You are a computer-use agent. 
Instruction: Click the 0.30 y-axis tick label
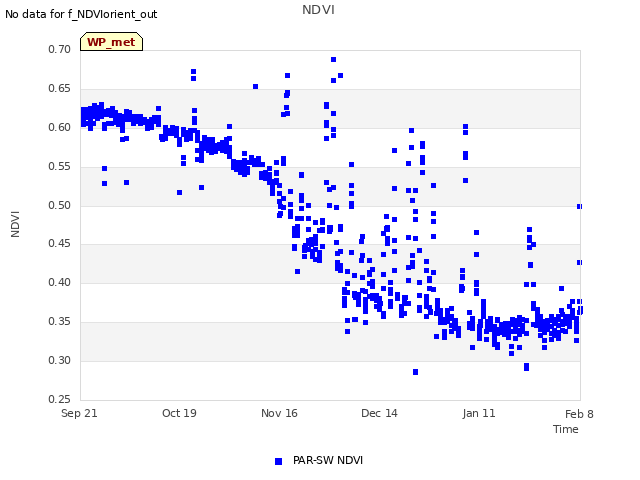click(60, 360)
